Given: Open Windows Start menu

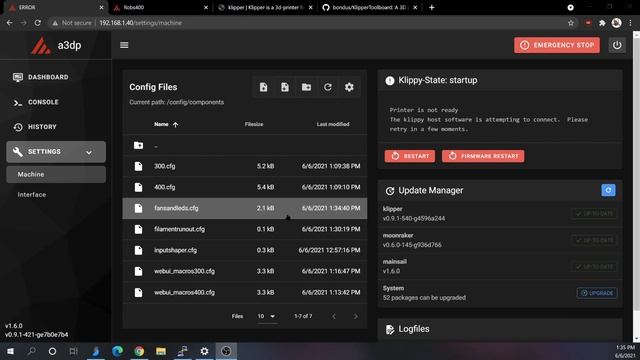Looking at the screenshot, I should coord(10,351).
